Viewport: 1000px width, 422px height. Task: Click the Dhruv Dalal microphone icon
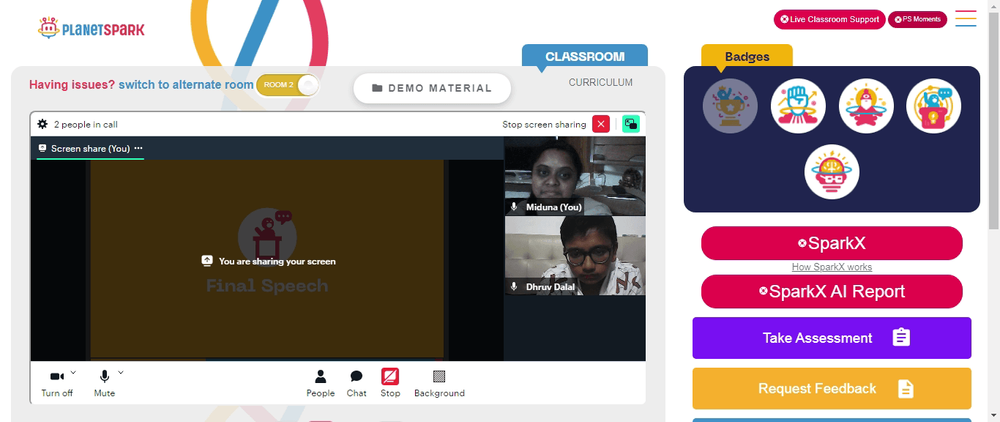(x=514, y=287)
